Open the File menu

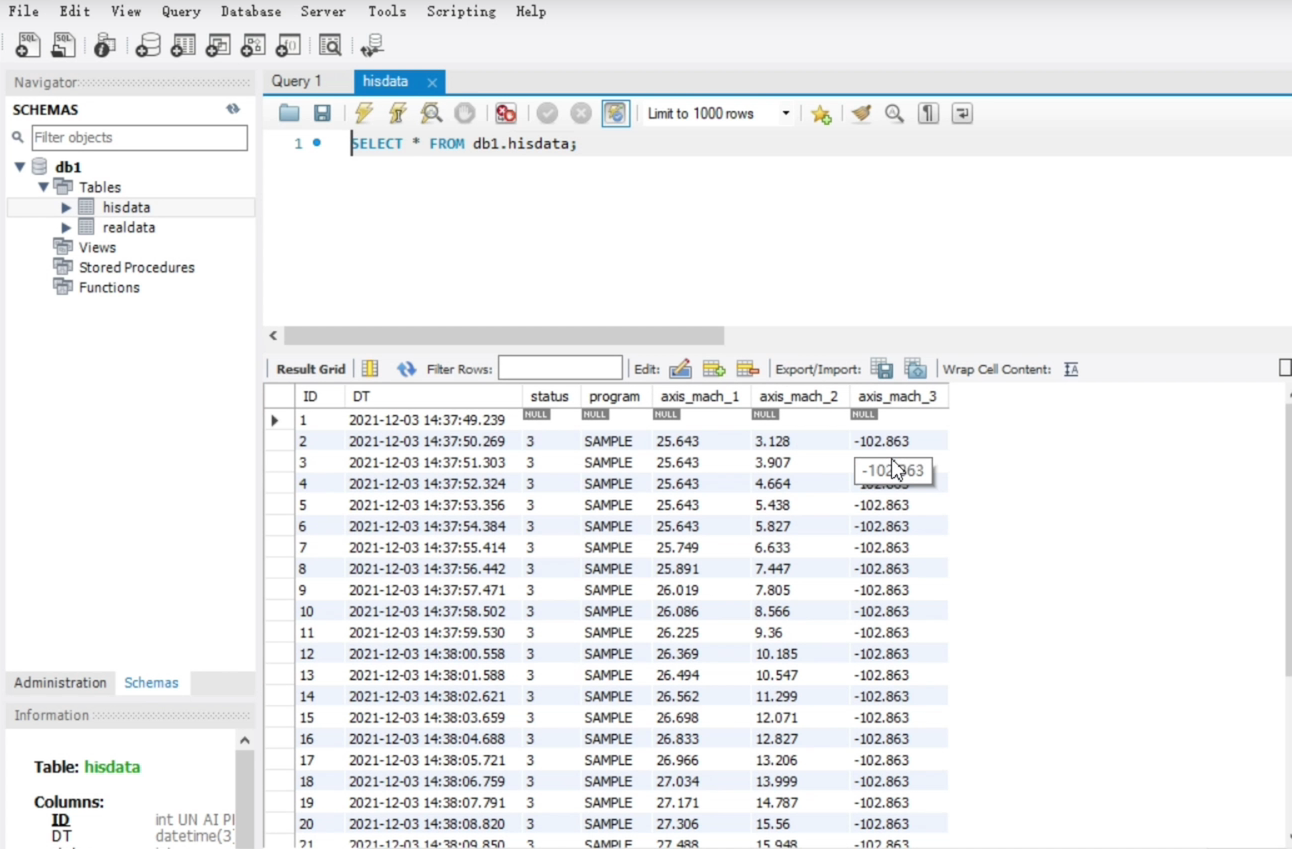[x=24, y=12]
